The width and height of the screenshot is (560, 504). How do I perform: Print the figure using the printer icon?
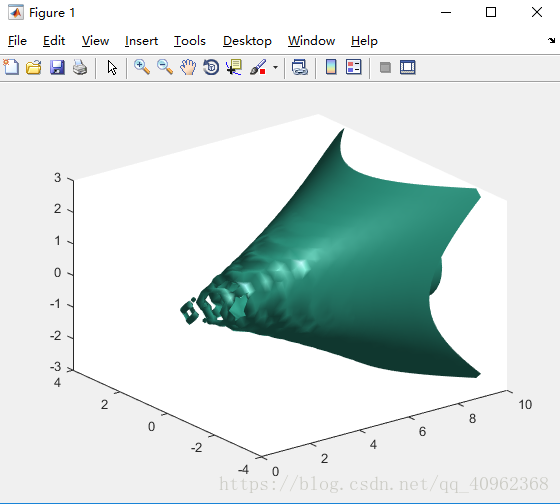tap(80, 67)
